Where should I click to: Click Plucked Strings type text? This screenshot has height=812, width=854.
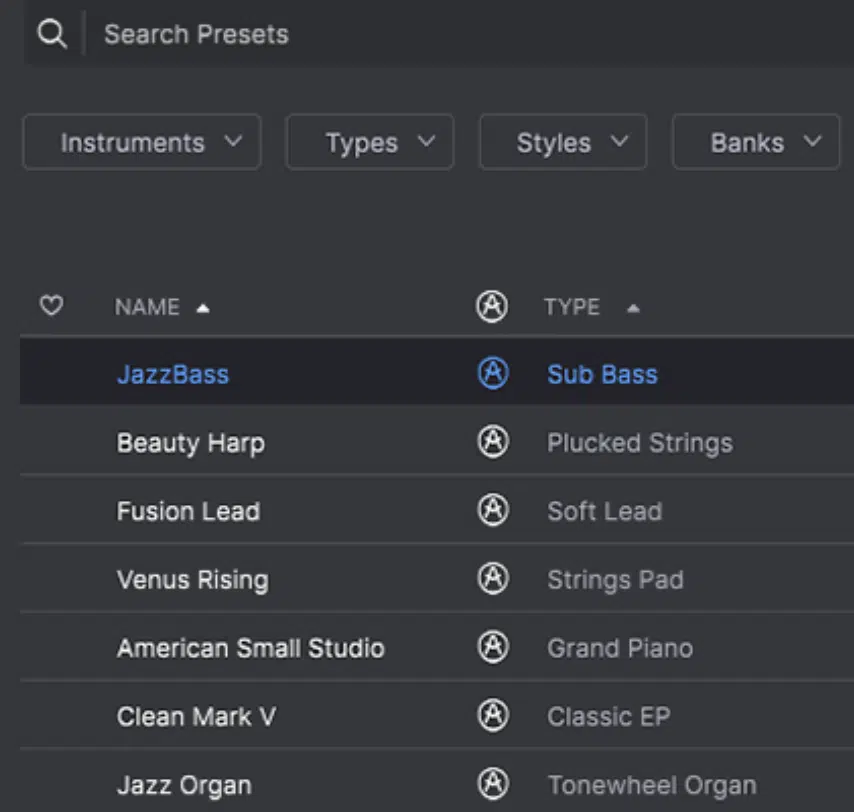640,443
